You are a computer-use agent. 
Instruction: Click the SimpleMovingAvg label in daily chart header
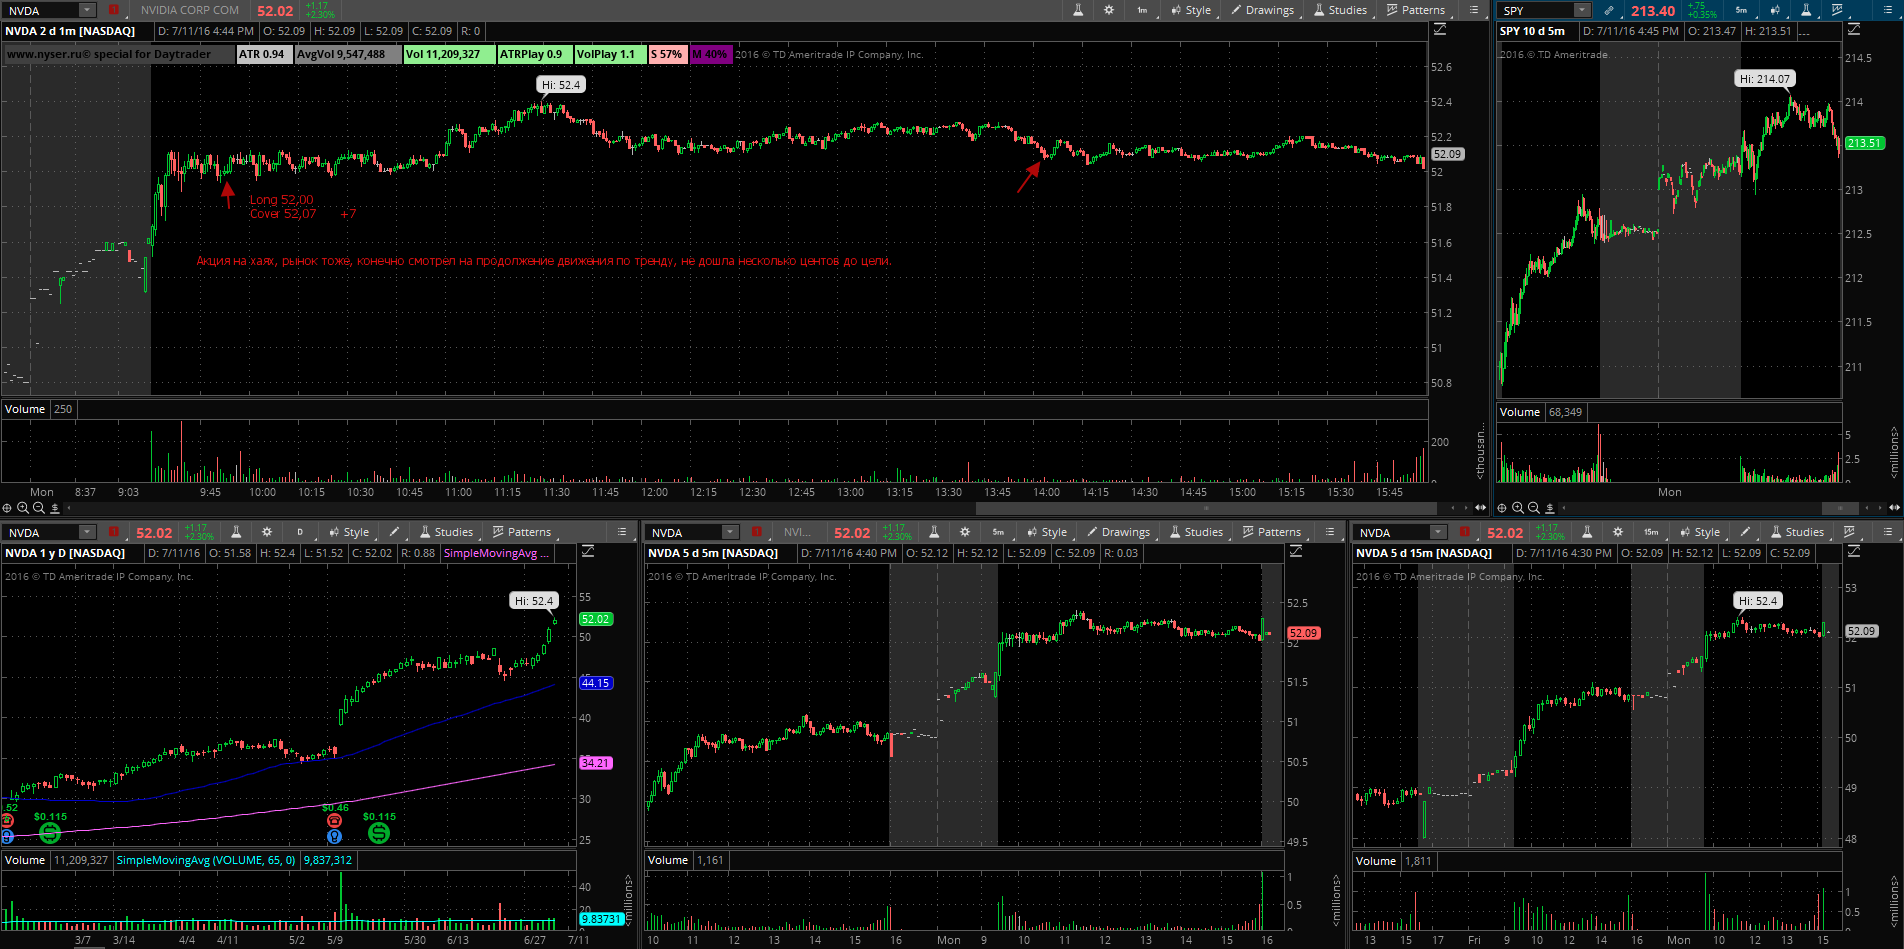click(x=497, y=553)
